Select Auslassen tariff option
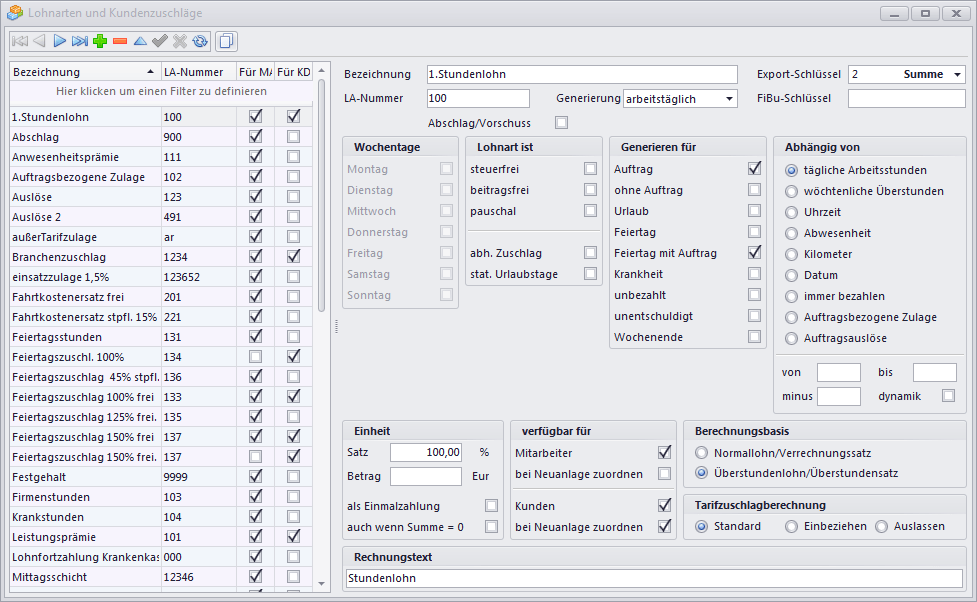Image resolution: width=977 pixels, height=602 pixels. click(881, 527)
